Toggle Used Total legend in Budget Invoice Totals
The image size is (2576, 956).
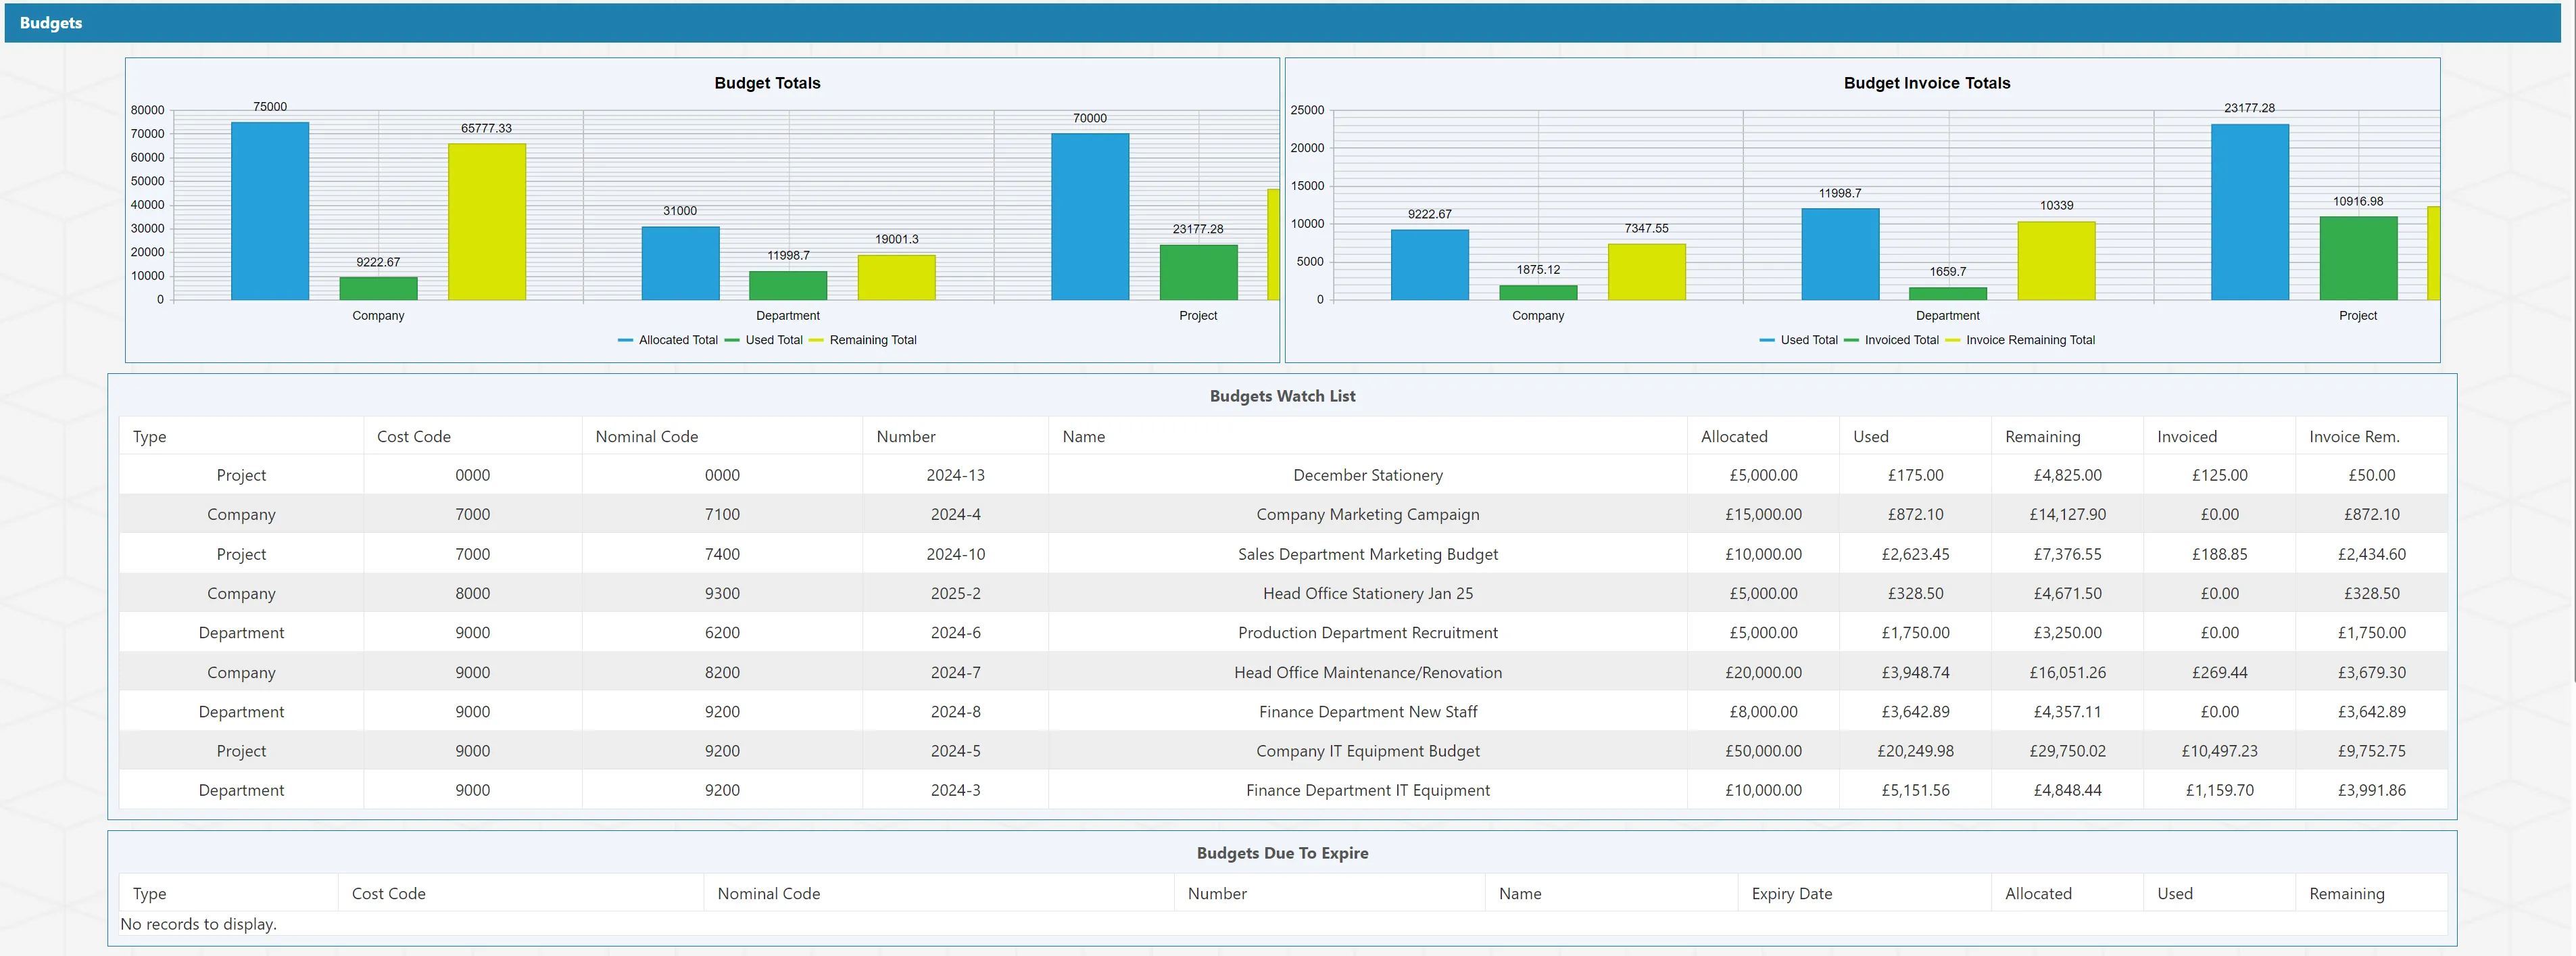click(x=1798, y=340)
